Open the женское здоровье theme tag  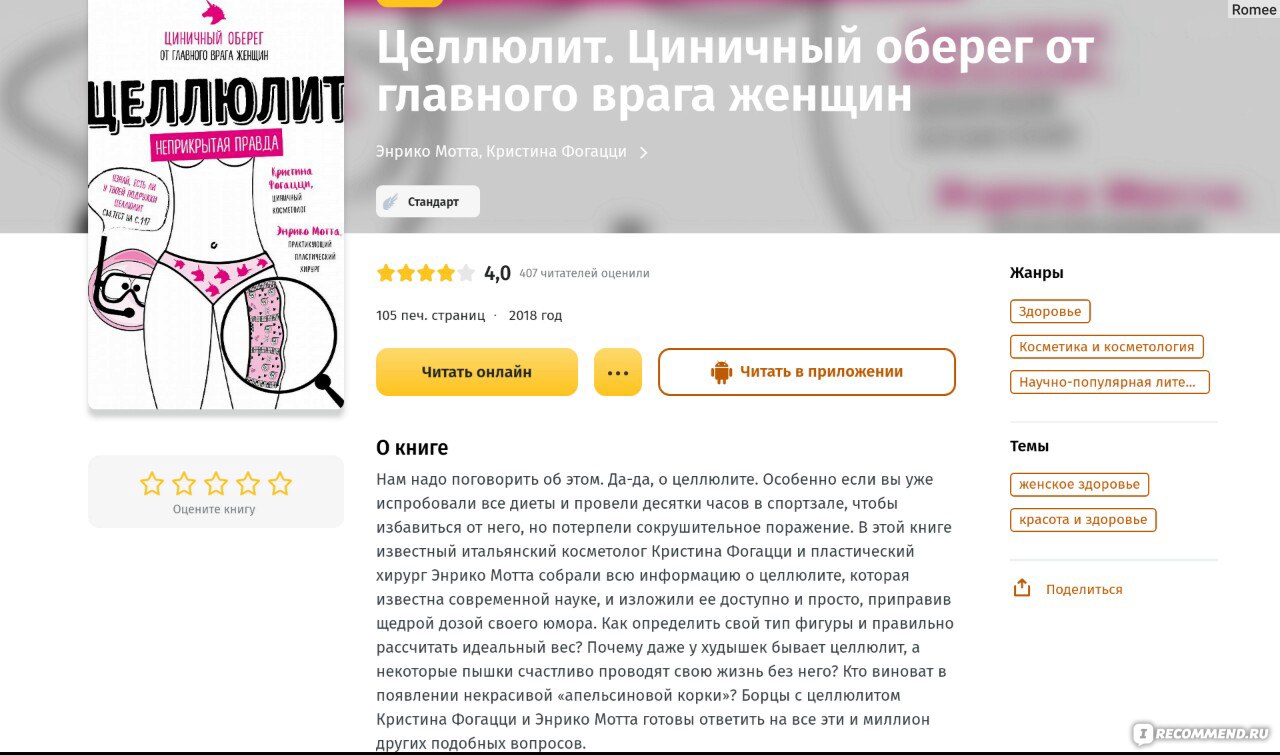pyautogui.click(x=1079, y=484)
